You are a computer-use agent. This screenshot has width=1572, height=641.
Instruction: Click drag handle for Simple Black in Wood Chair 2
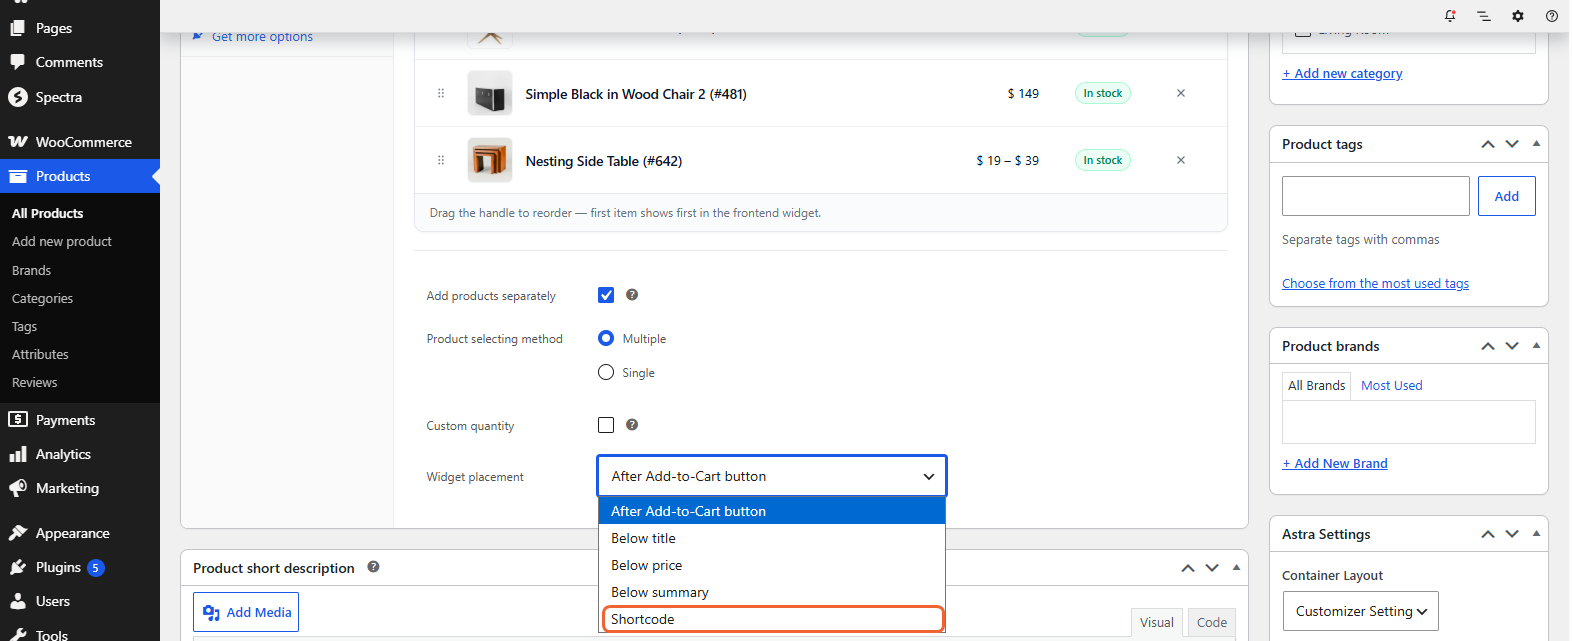(441, 93)
